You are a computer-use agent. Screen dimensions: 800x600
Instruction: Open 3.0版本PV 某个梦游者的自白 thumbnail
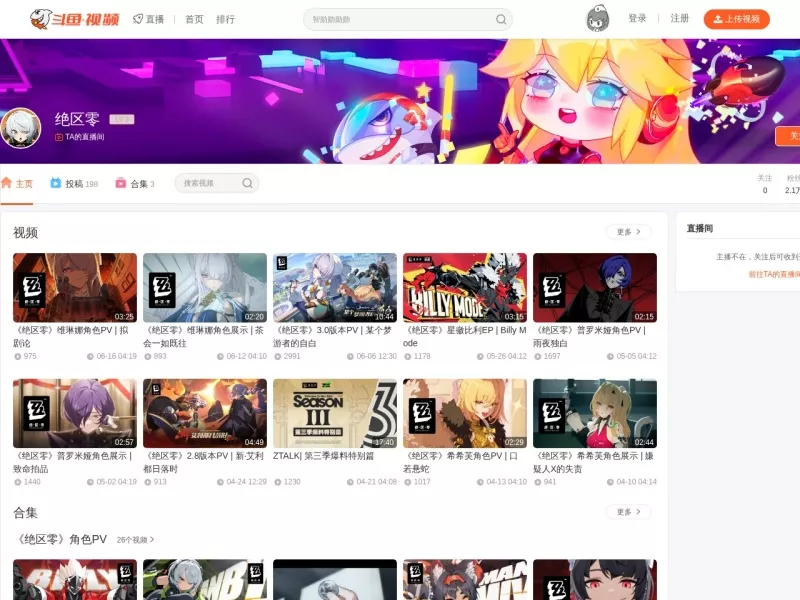coord(335,288)
